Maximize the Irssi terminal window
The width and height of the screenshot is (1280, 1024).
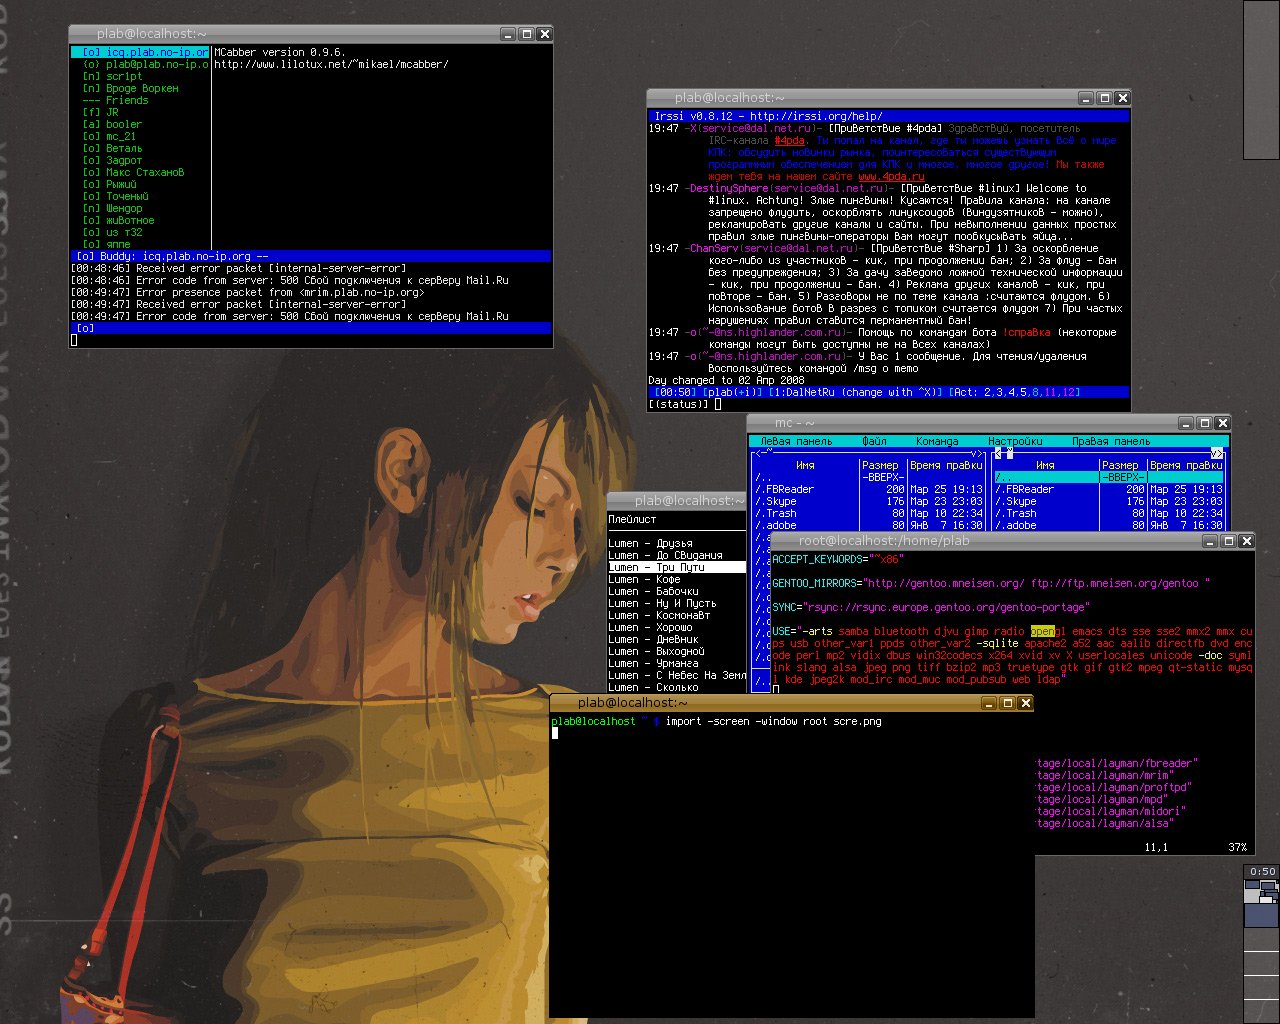1104,98
